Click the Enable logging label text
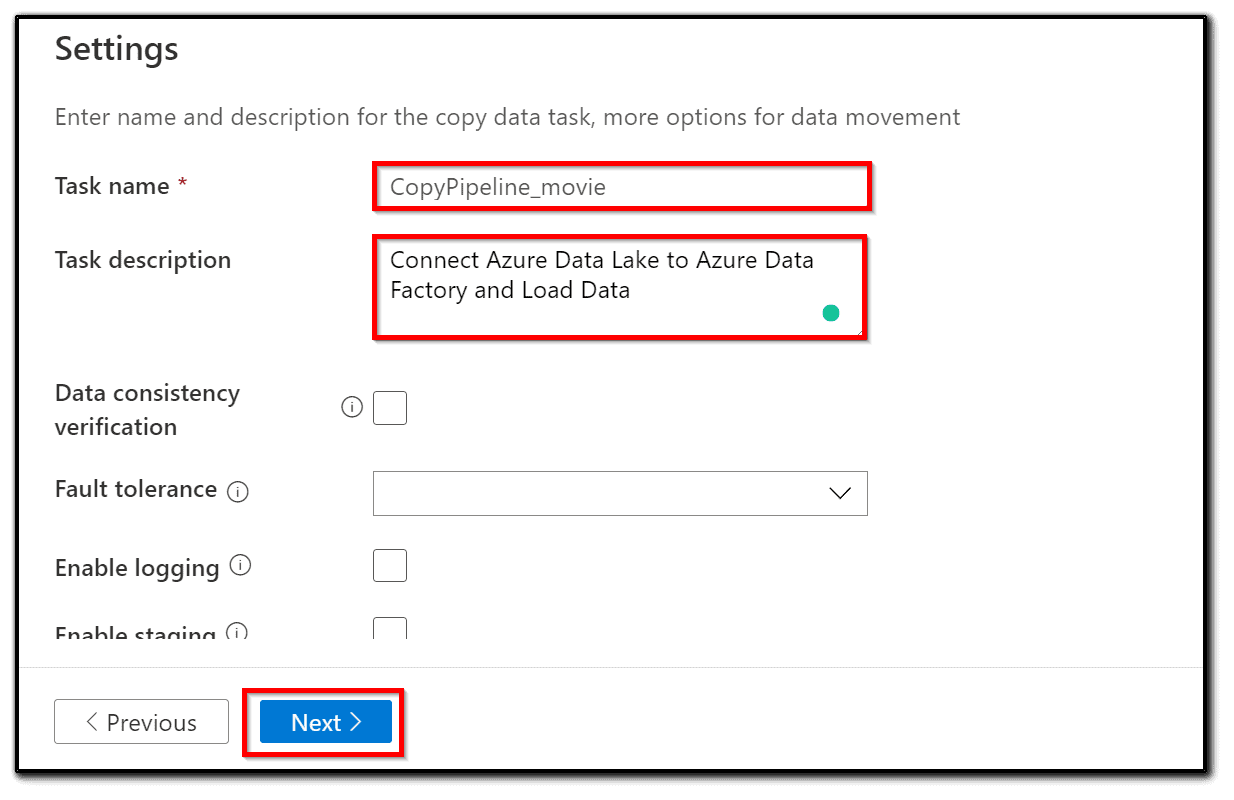The width and height of the screenshot is (1234, 800). (x=137, y=568)
